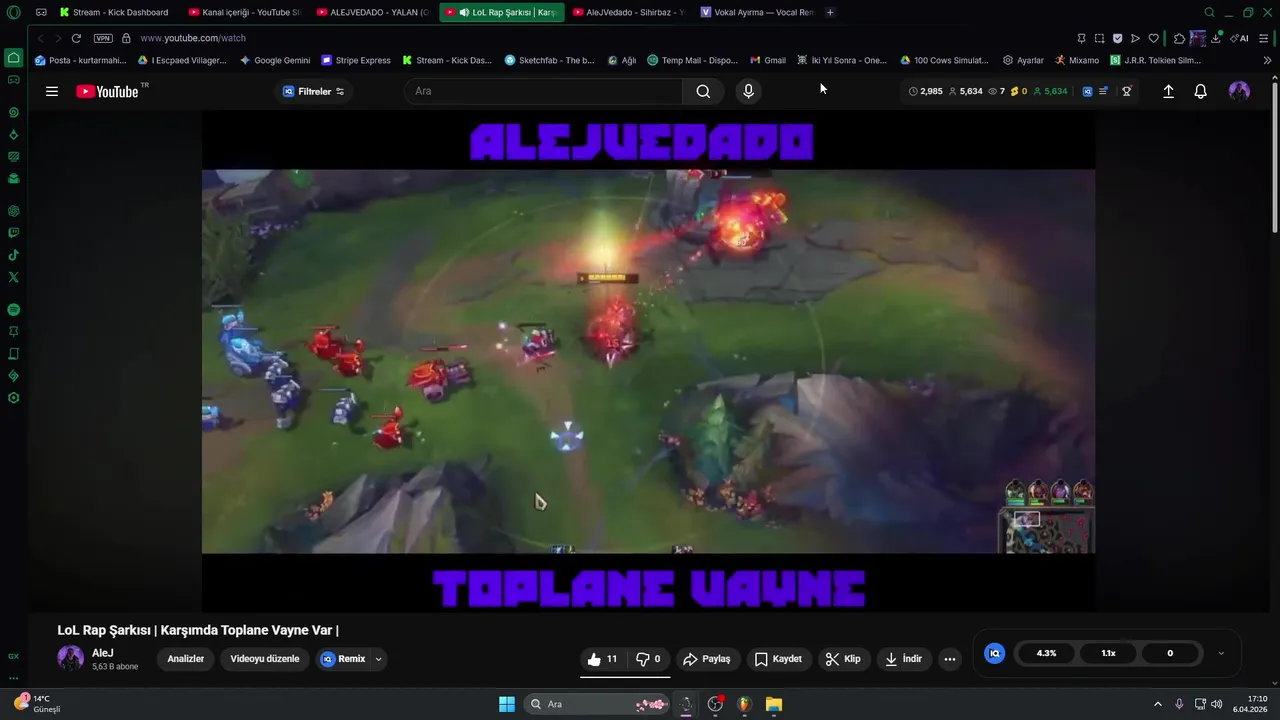Screen dimensions: 1280x720
Task: Open the ad blocker shield icon
Action: click(1117, 38)
